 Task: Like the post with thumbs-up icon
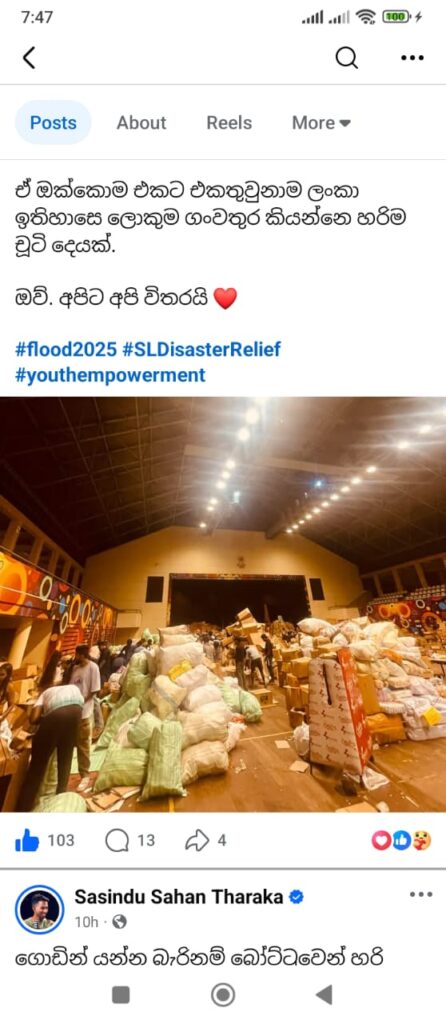click(x=27, y=840)
